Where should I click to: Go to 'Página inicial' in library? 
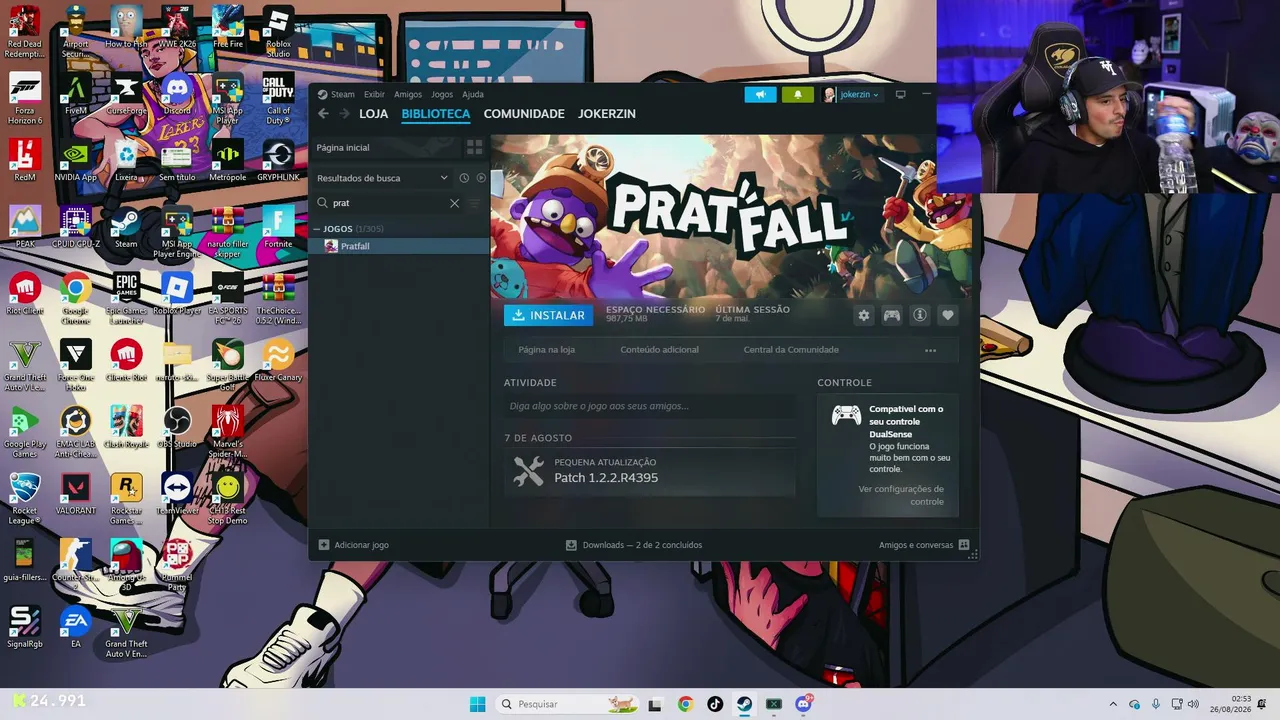pos(386,147)
